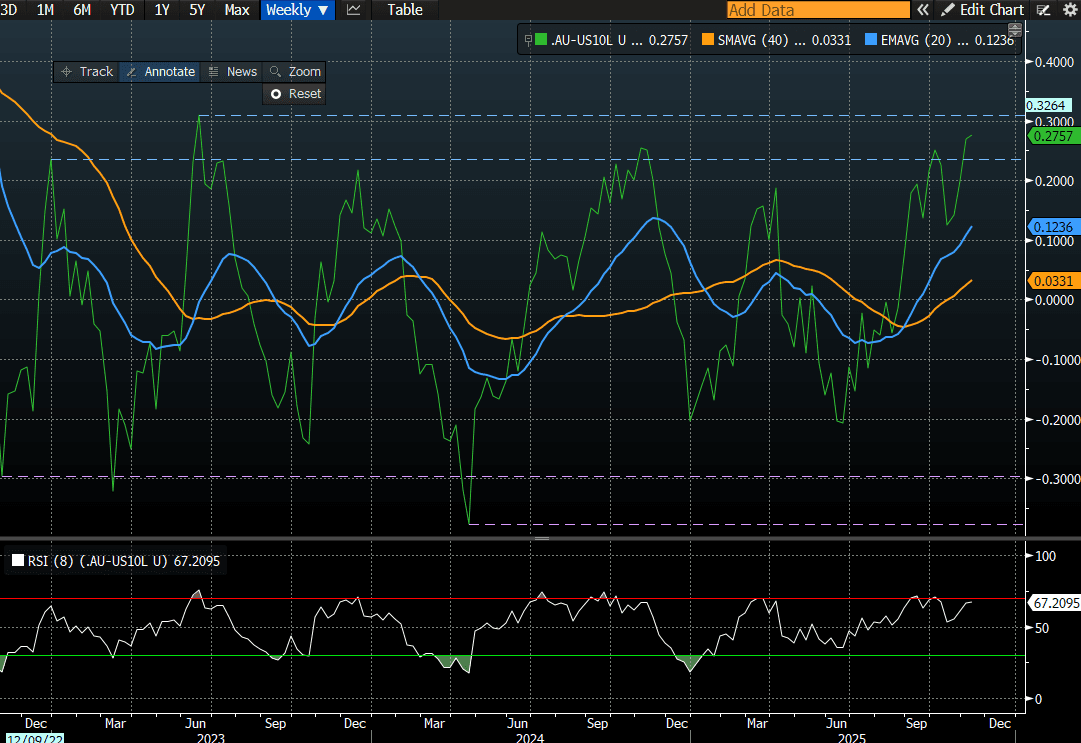
Task: Select the Max time range
Action: (x=237, y=10)
